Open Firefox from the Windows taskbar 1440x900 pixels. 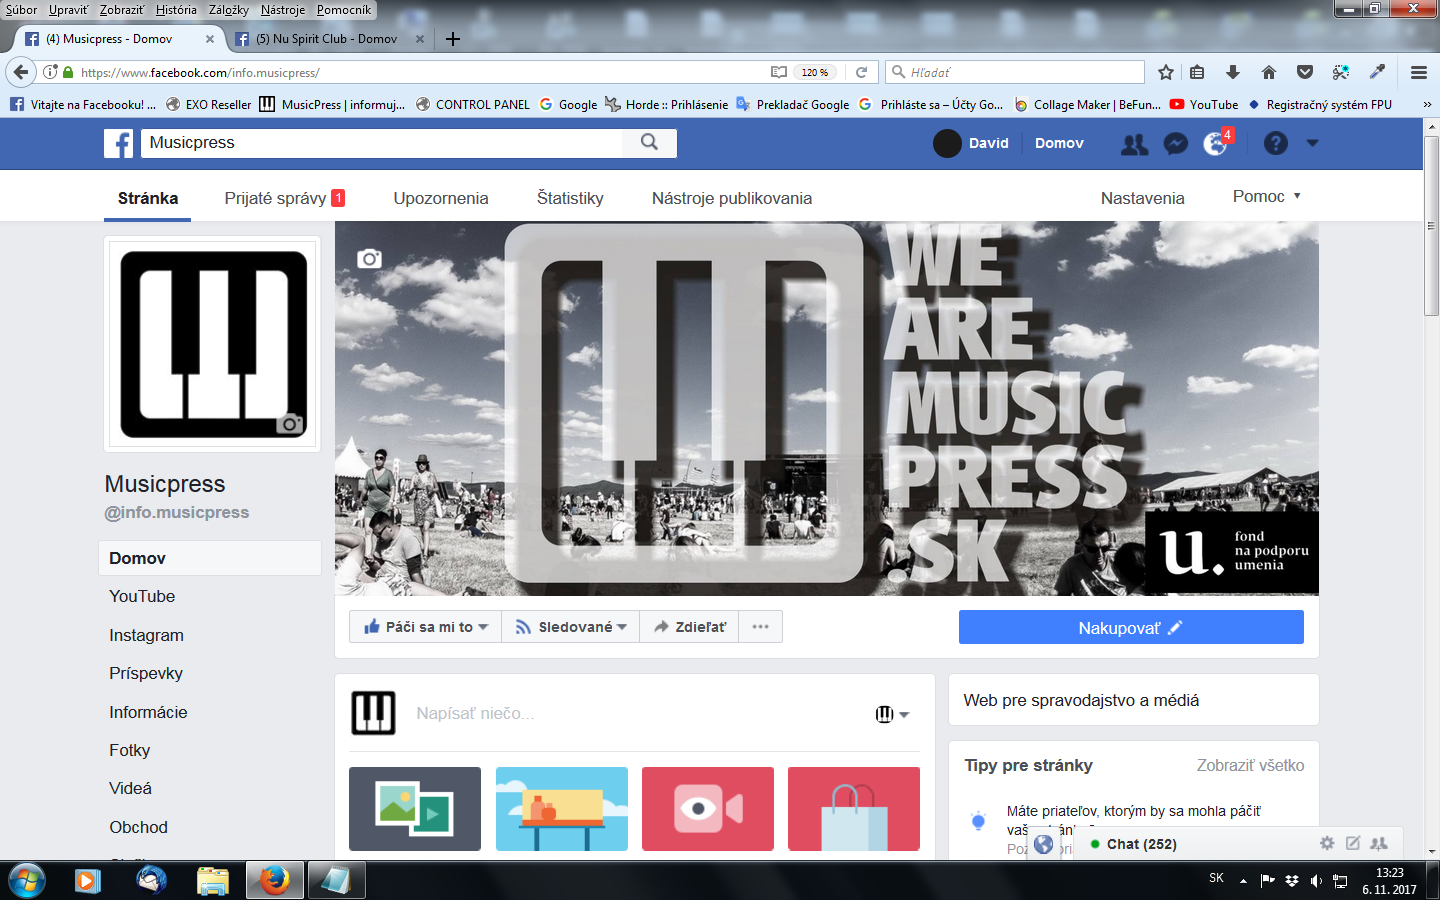click(x=274, y=880)
